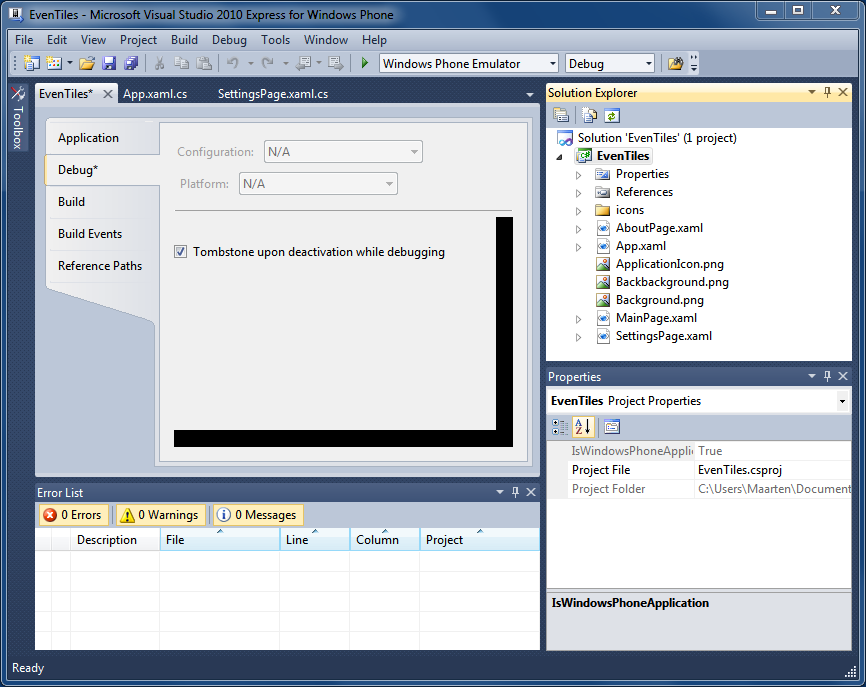Open the Build menu

click(184, 40)
